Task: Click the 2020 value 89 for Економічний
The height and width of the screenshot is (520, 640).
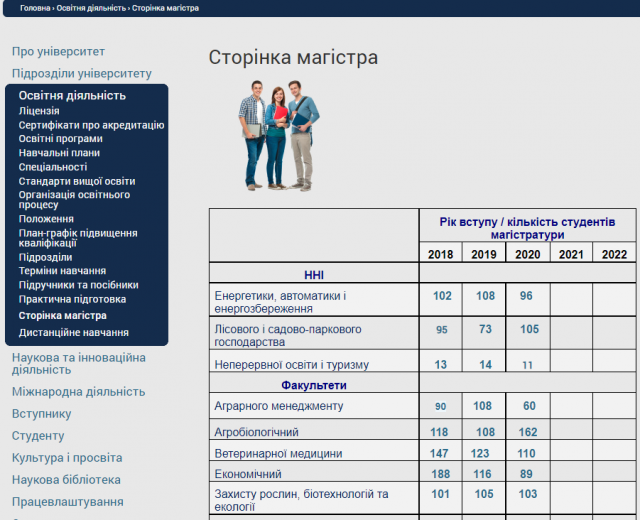Action: (x=526, y=474)
